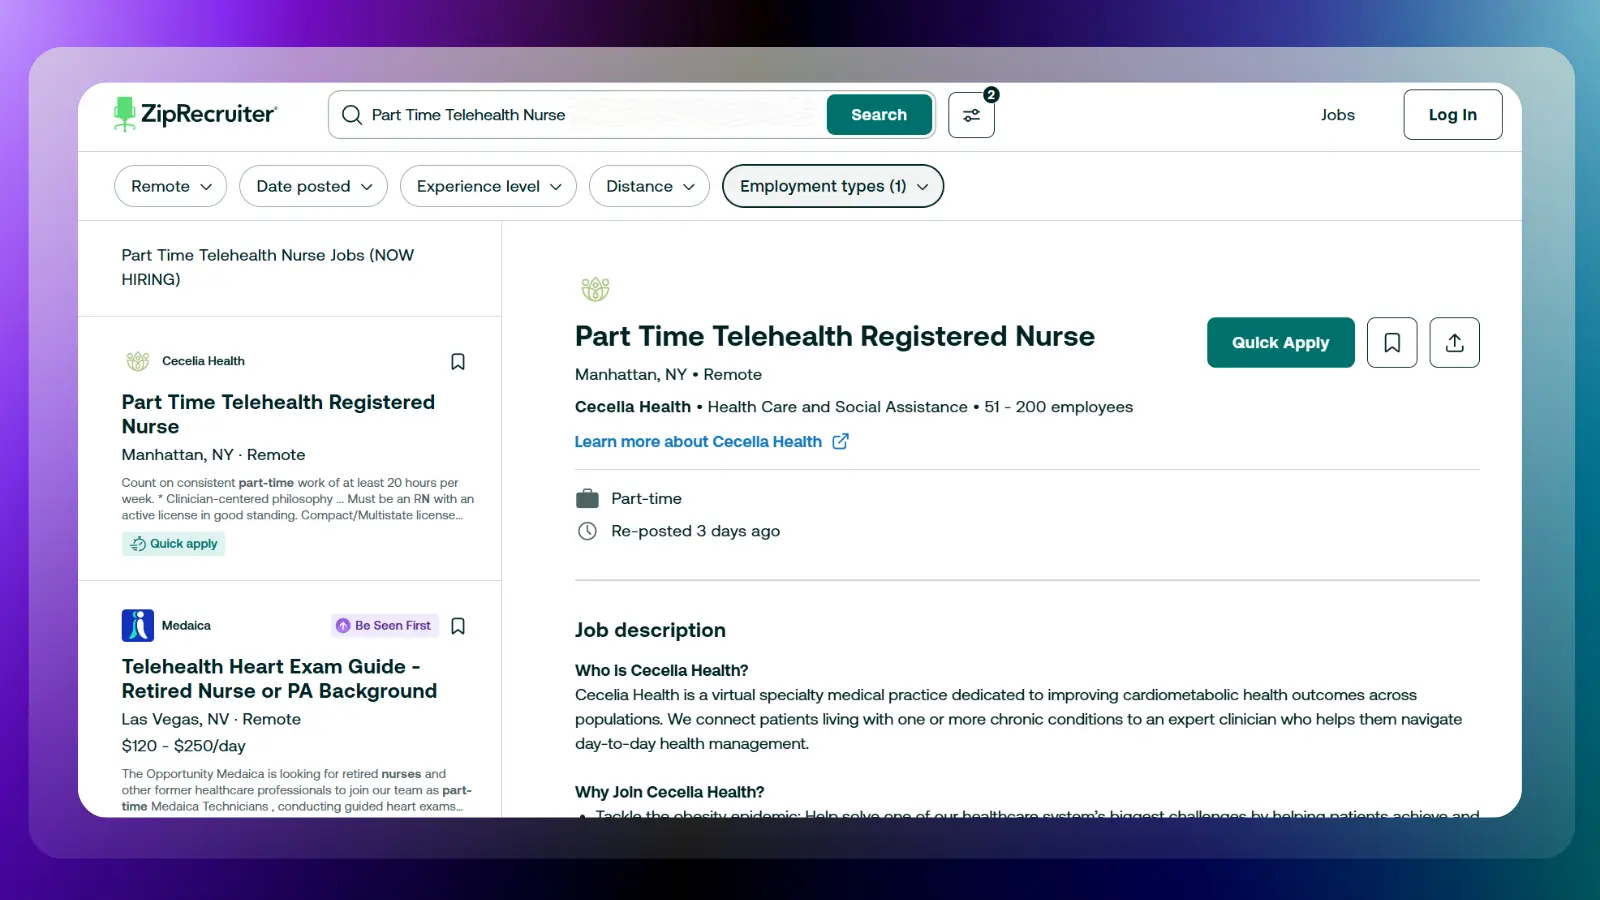Click 'Manhattan, NY • Remote' in job detail
This screenshot has height=900, width=1600.
tap(668, 374)
